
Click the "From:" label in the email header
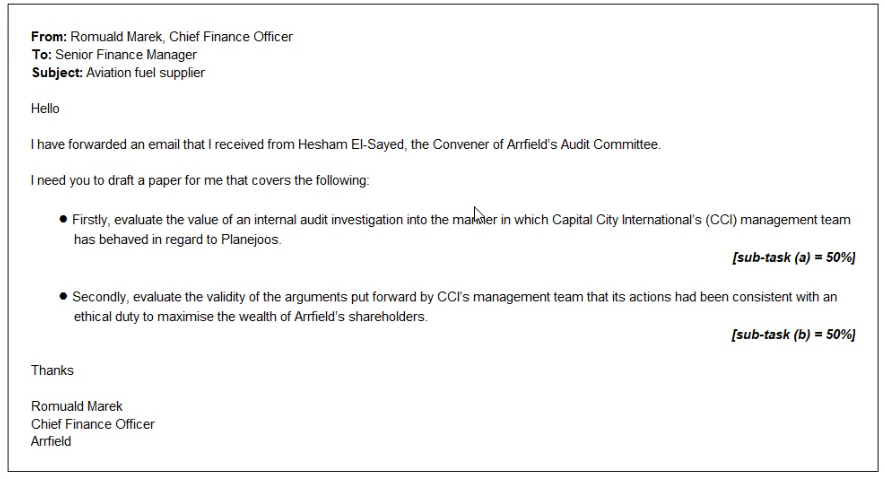click(48, 37)
